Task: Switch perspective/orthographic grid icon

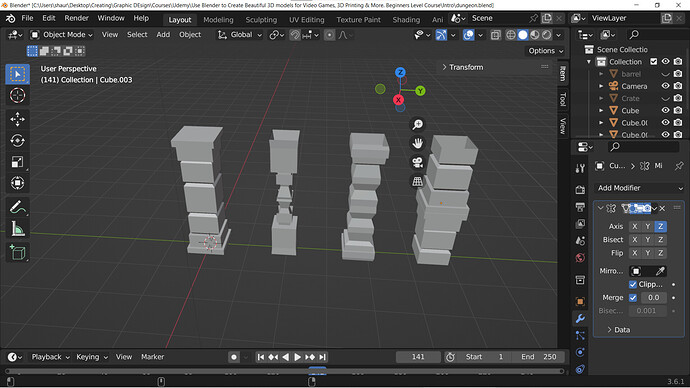Action: click(418, 181)
